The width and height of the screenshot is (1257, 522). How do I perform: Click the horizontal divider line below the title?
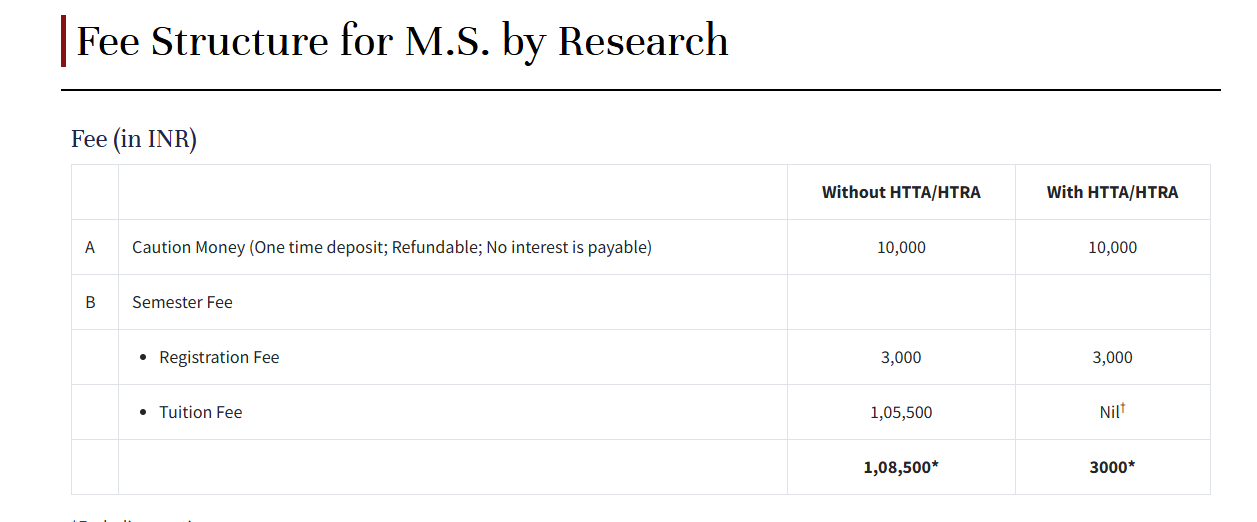[640, 90]
